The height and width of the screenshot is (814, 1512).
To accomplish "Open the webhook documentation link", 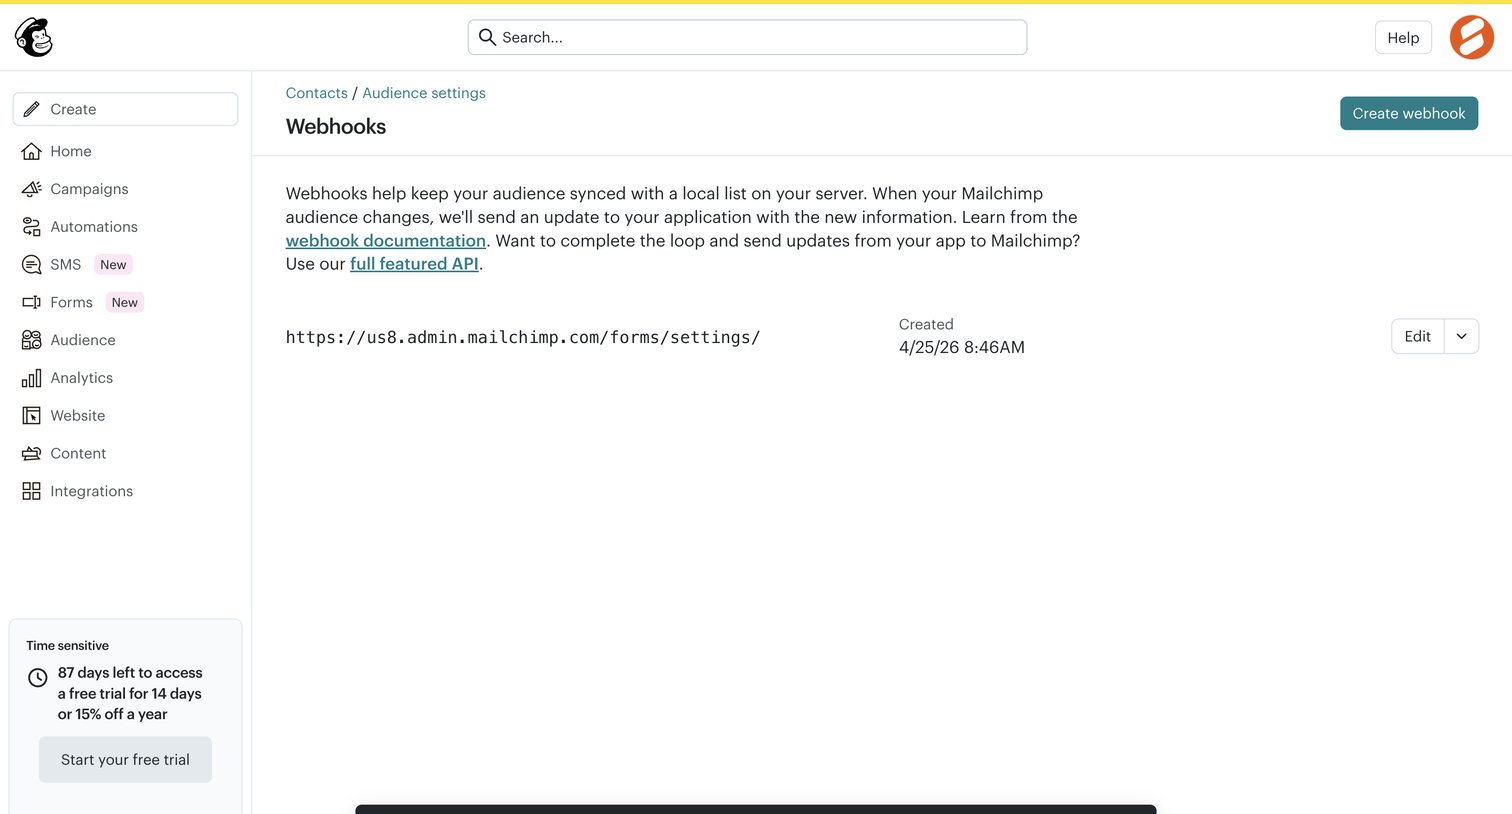I will tap(386, 240).
